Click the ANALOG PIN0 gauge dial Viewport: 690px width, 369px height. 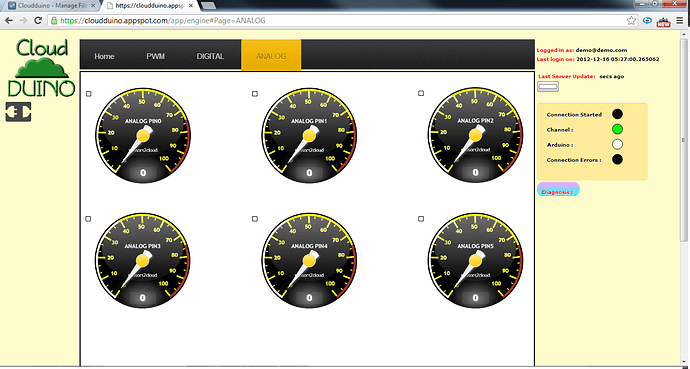click(x=143, y=135)
